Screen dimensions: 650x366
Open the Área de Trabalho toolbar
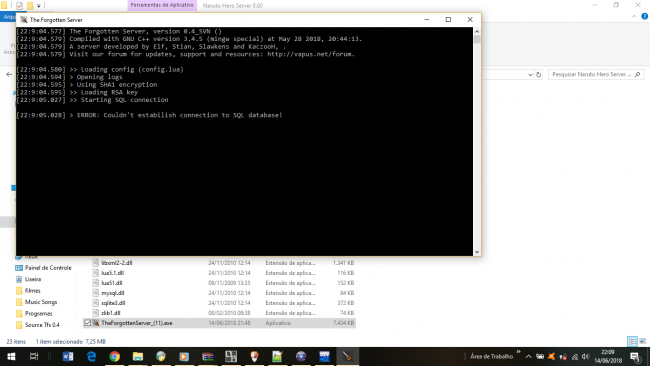[x=491, y=356]
